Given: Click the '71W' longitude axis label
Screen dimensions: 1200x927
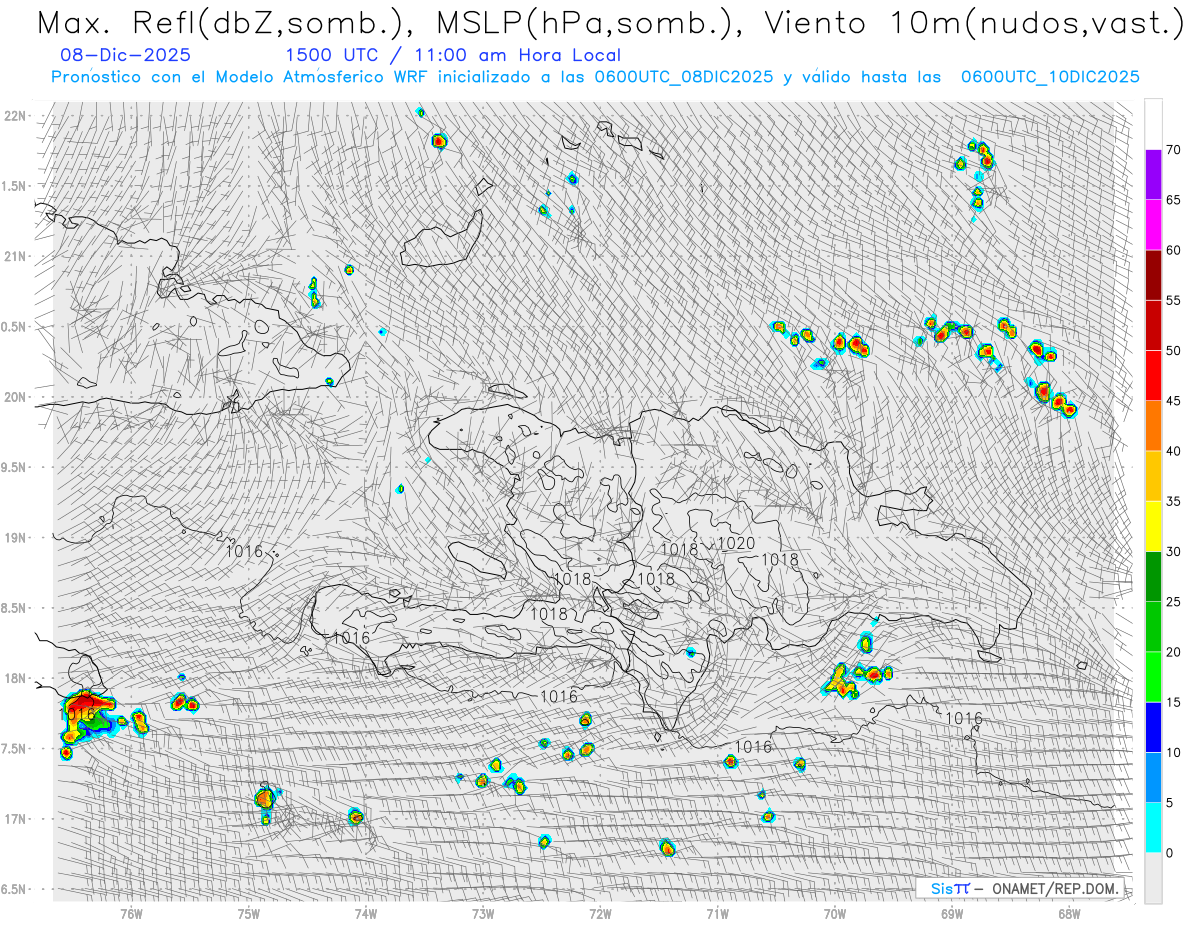Looking at the screenshot, I should (x=717, y=912).
